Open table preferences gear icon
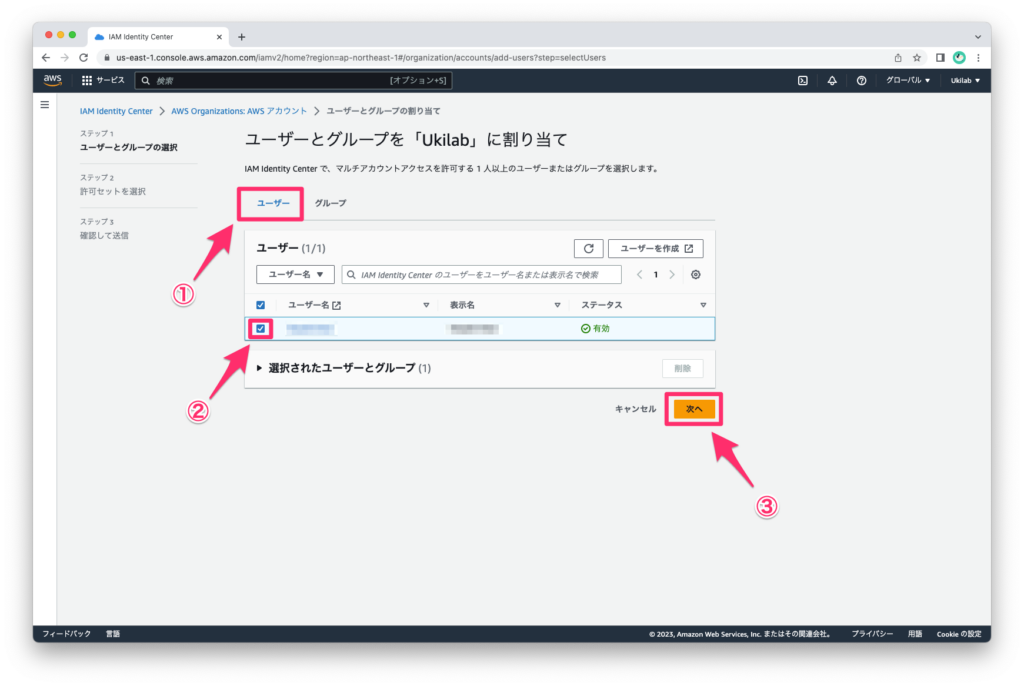Viewport: 1024px width, 686px height. (x=696, y=274)
